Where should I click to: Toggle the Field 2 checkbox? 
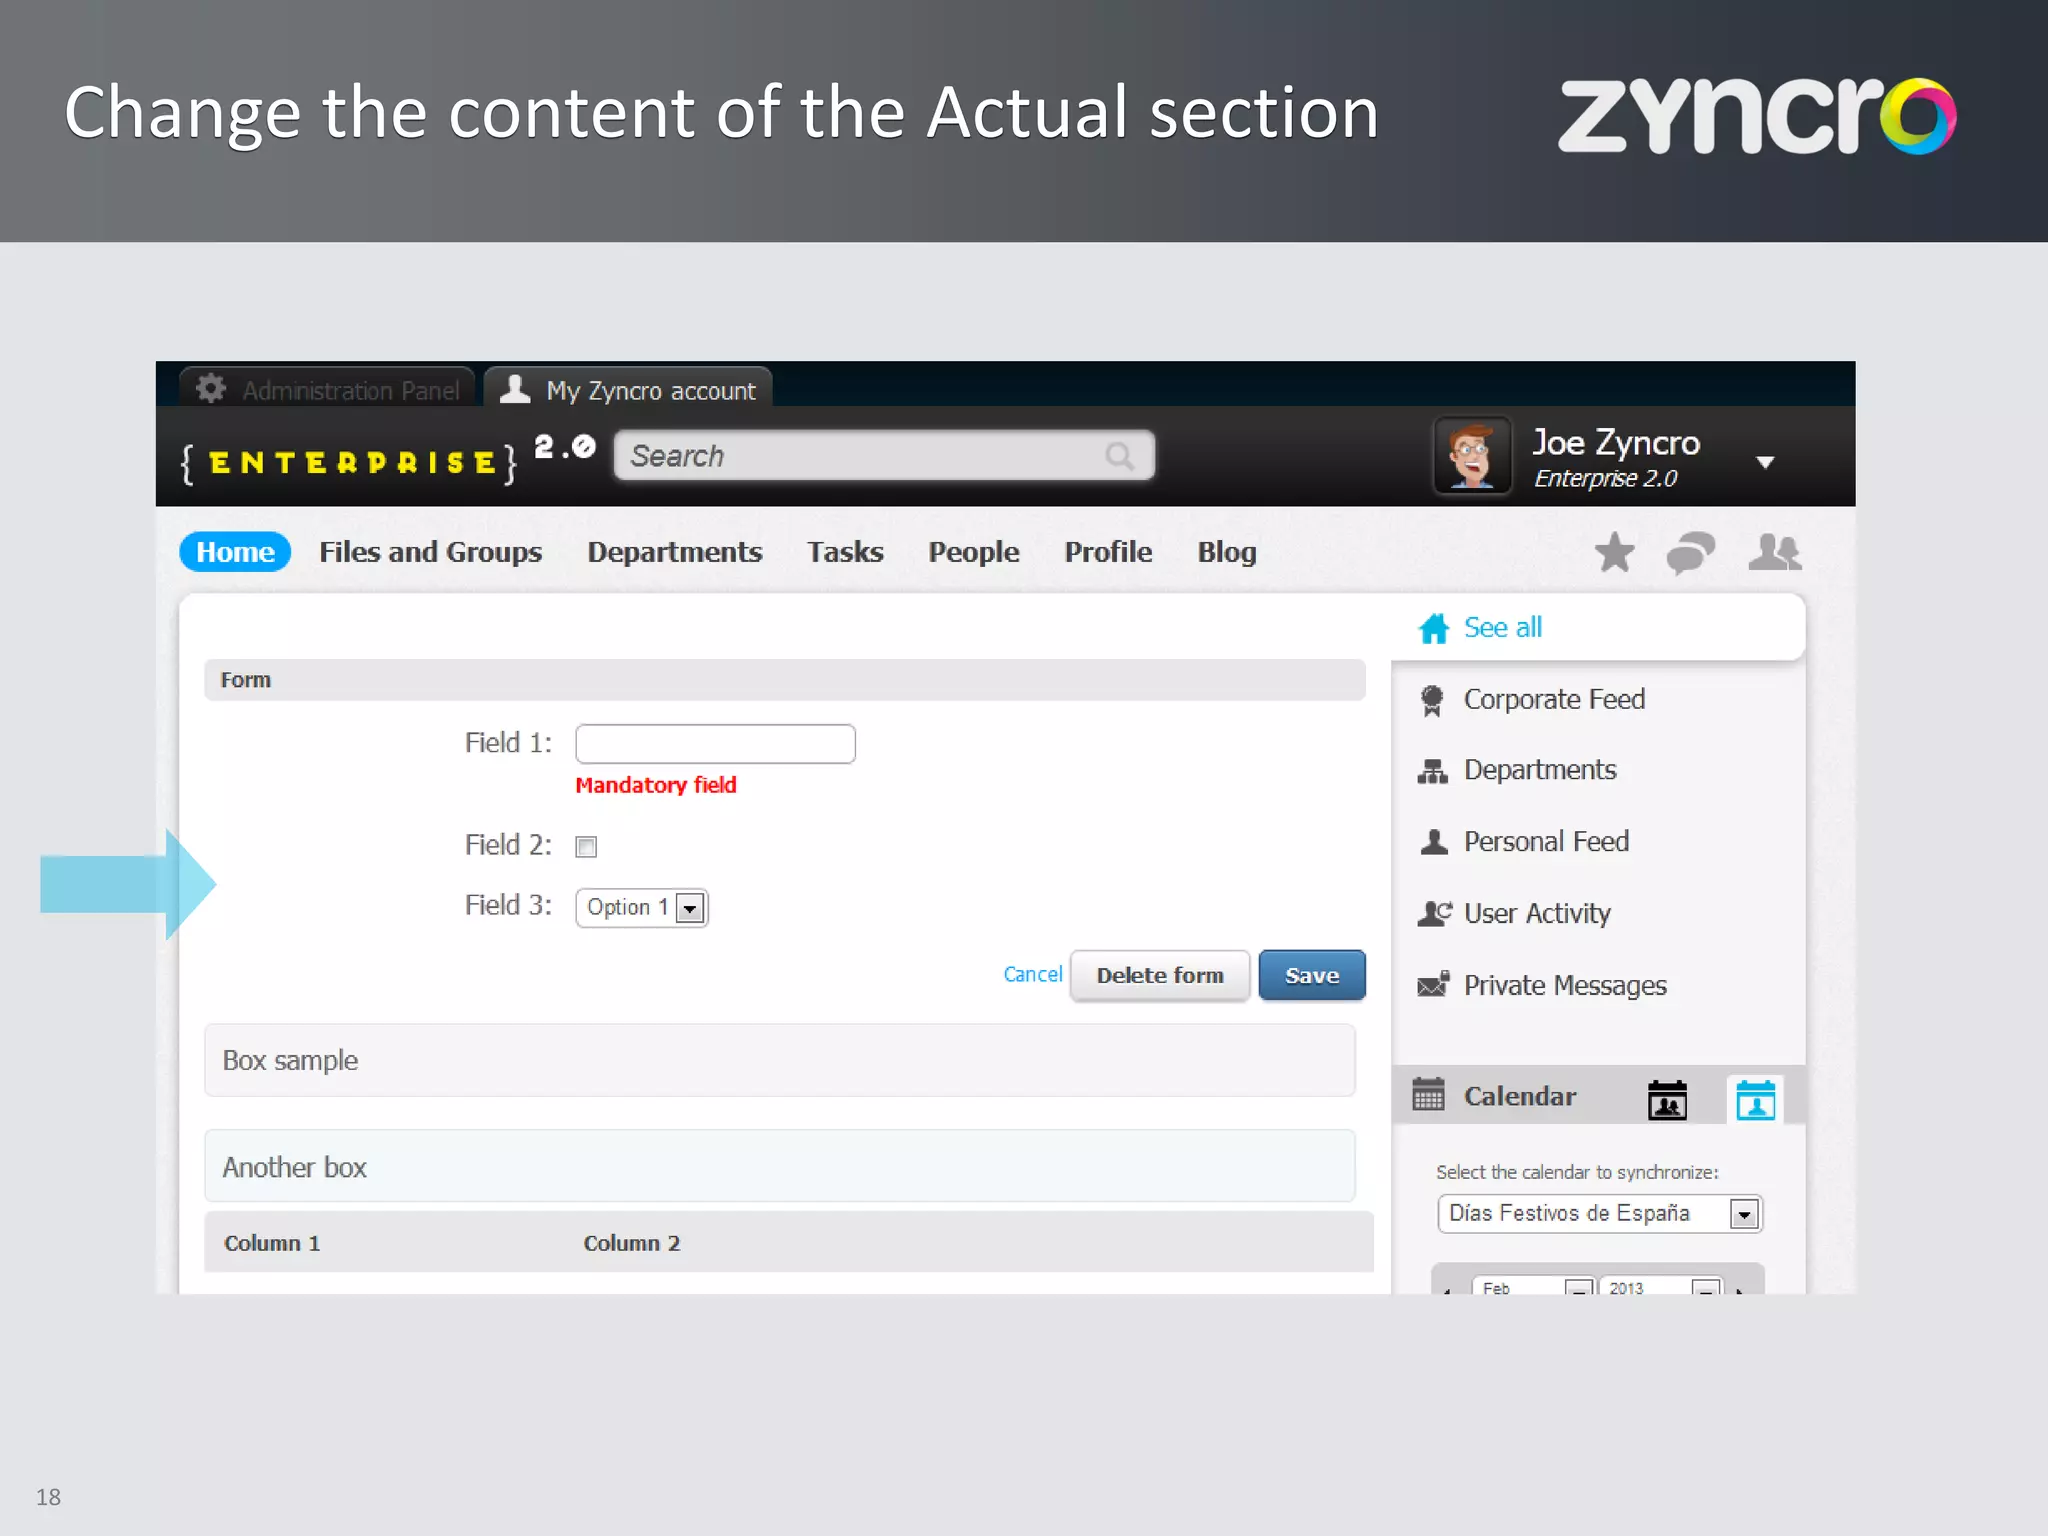point(586,847)
